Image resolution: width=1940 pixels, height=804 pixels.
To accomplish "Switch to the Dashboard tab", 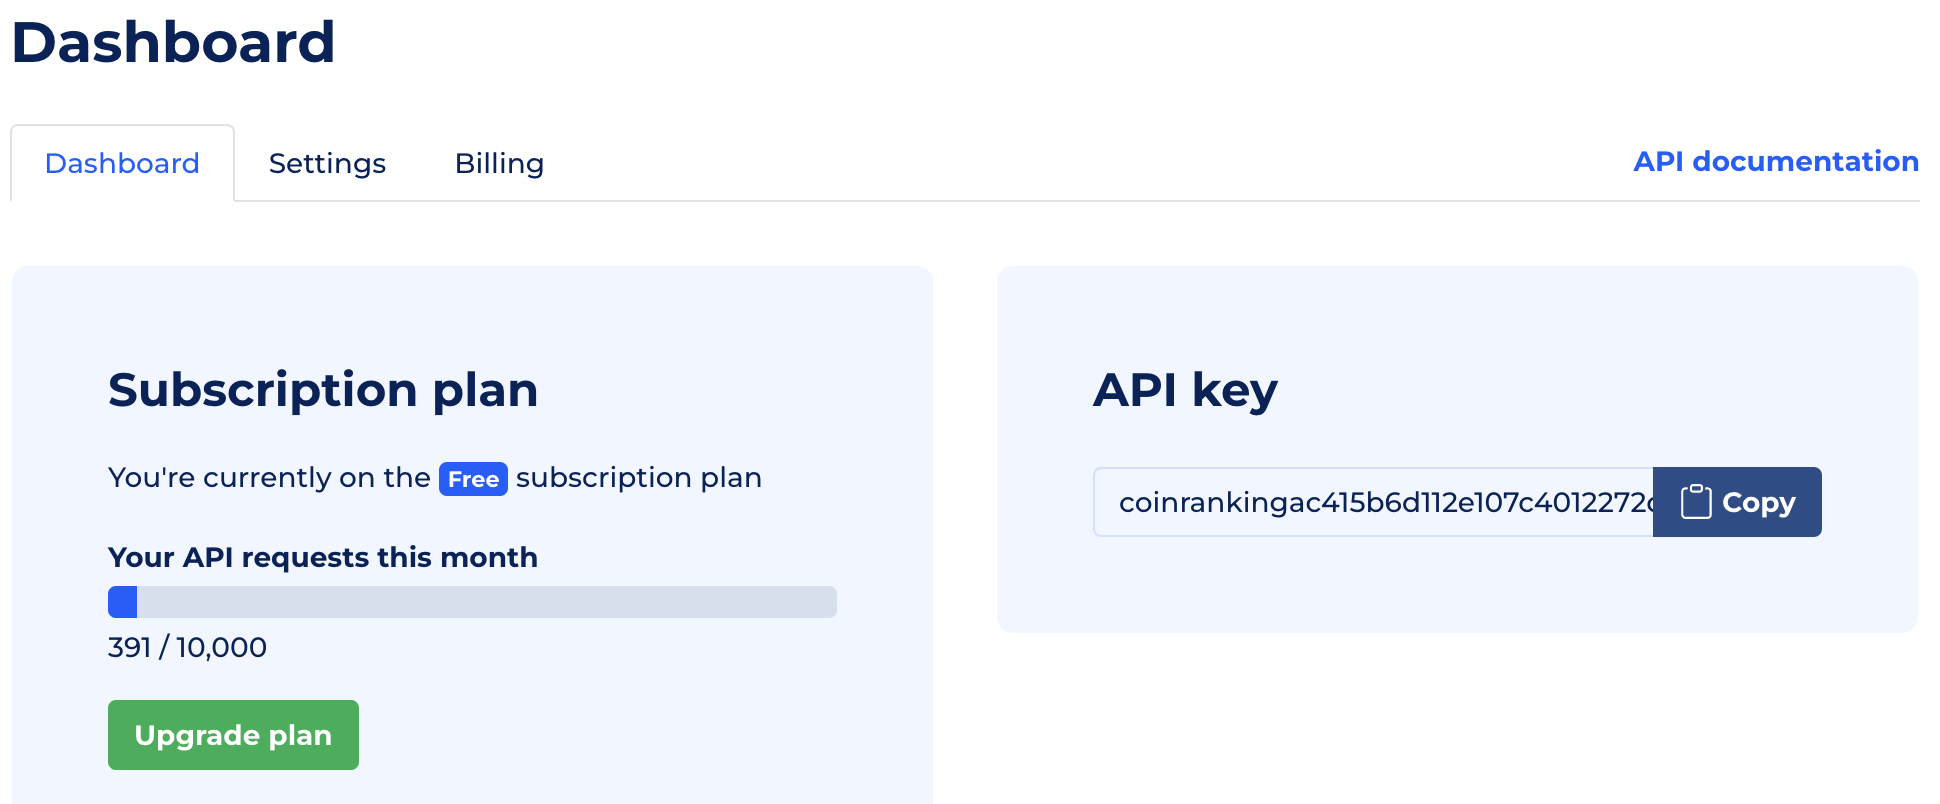I will (x=122, y=163).
